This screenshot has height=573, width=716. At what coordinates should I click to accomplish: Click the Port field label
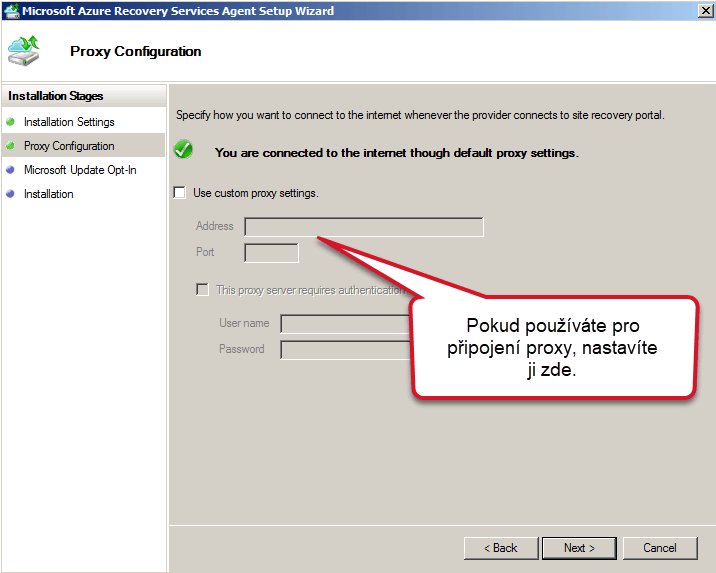205,252
